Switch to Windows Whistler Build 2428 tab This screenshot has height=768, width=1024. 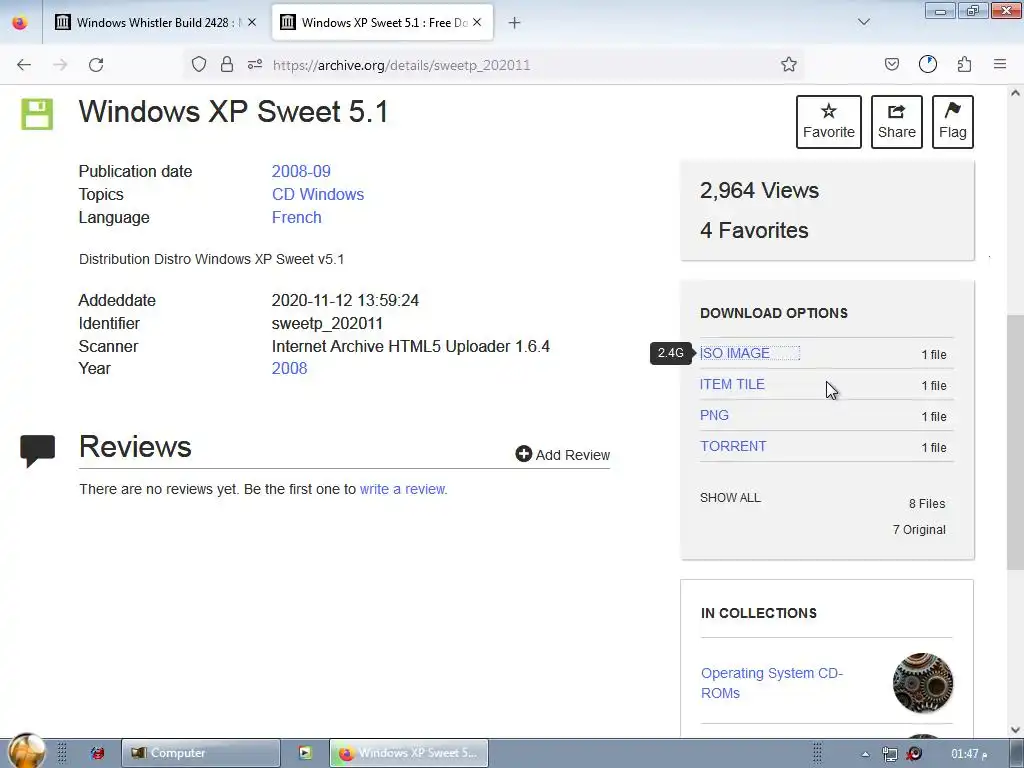(x=155, y=22)
